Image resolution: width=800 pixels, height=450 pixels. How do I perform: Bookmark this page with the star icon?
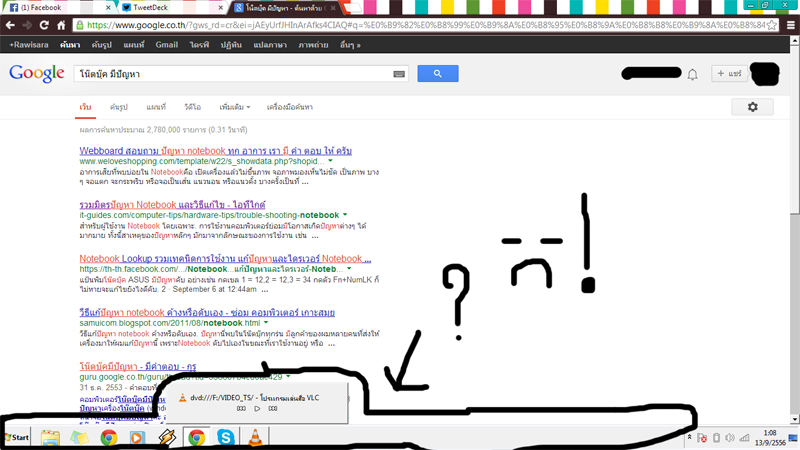tap(772, 25)
